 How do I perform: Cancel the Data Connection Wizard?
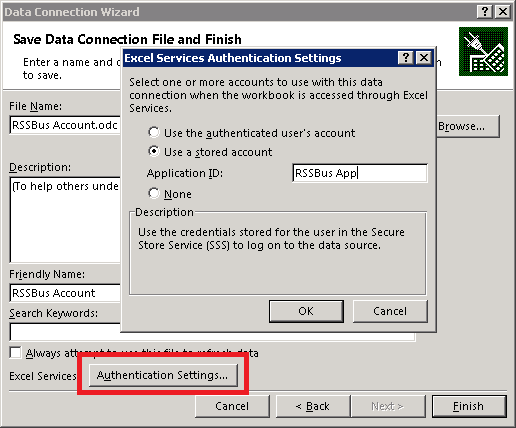[x=232, y=406]
